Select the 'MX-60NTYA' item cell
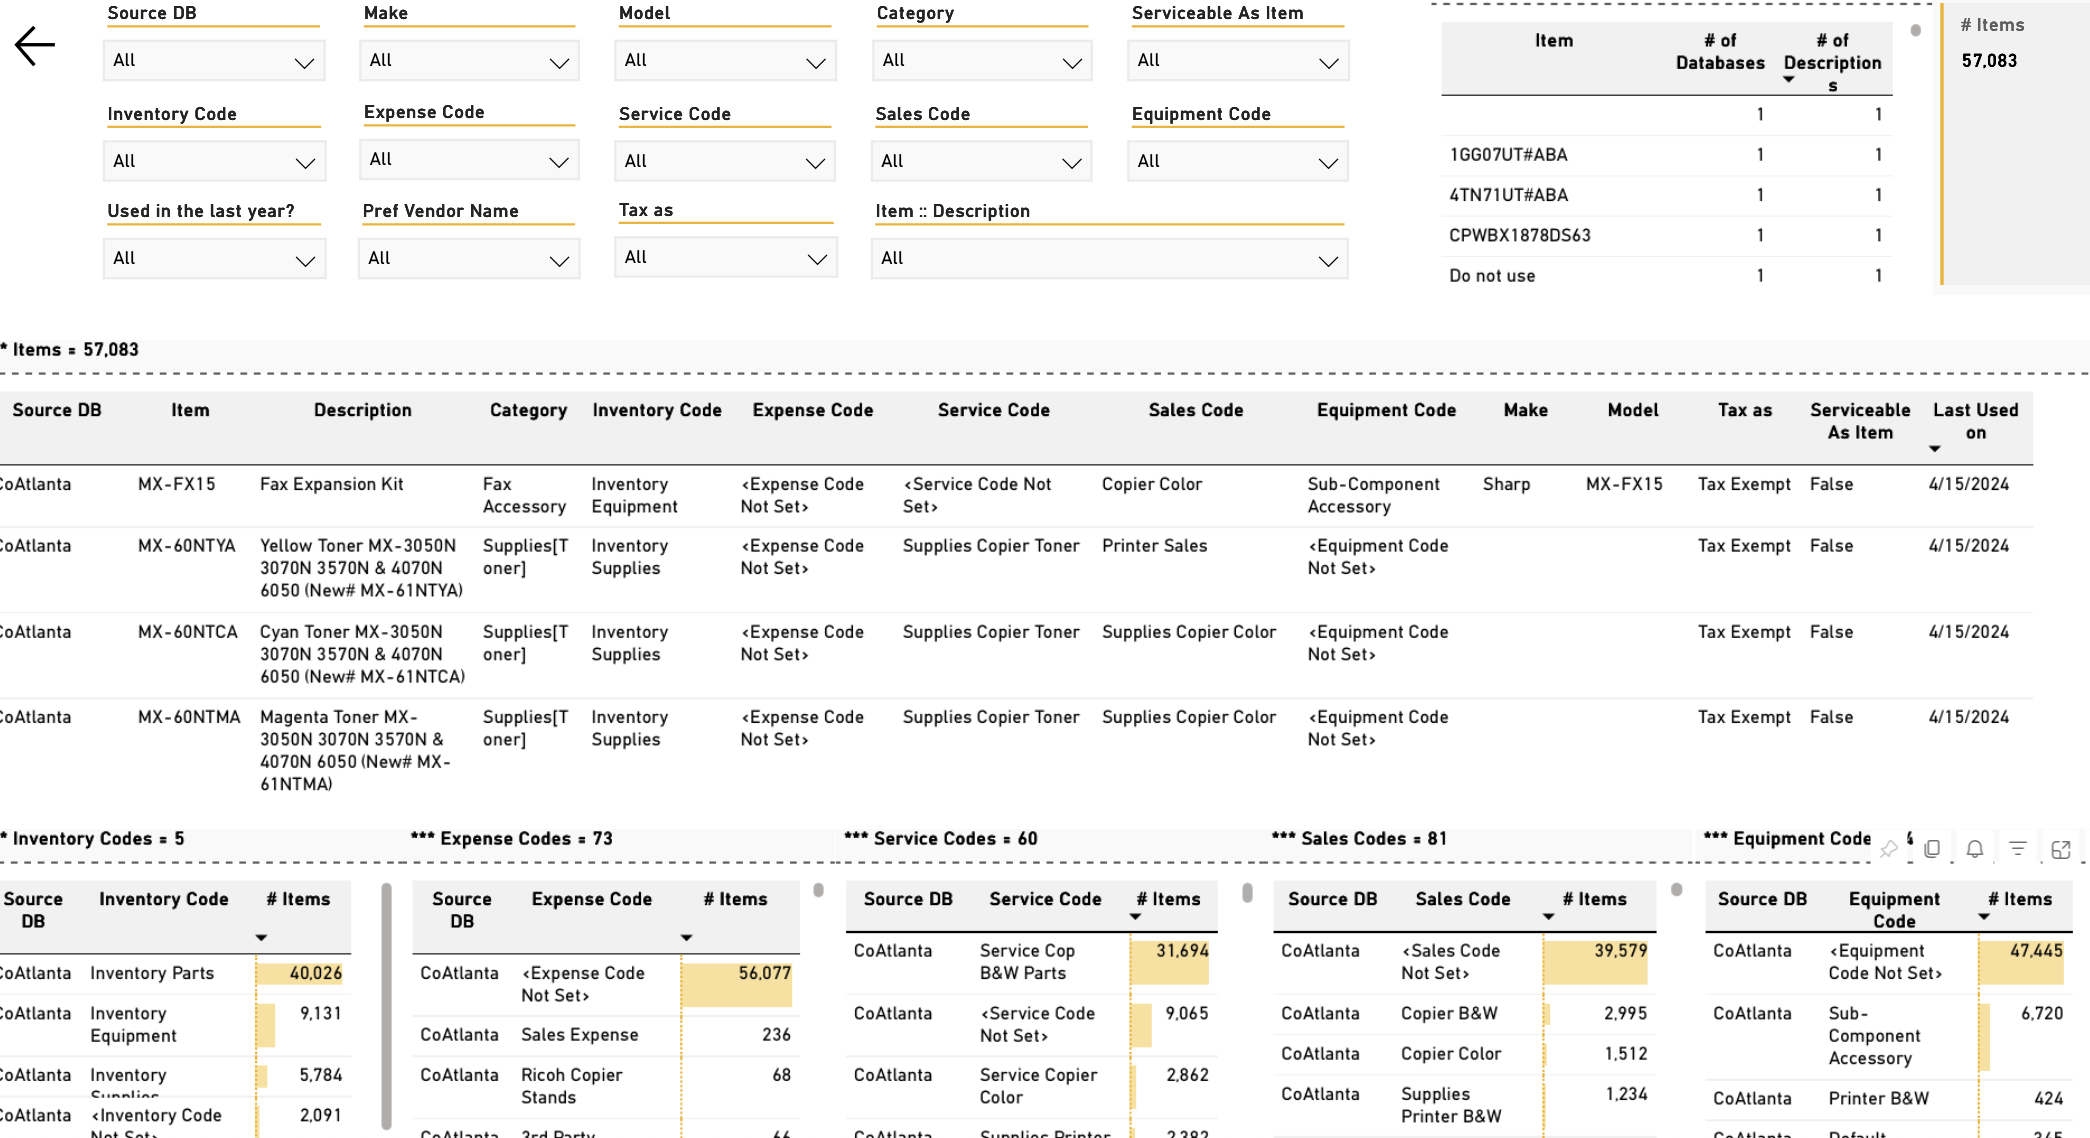Screen dimensions: 2090x1138 click(187, 546)
